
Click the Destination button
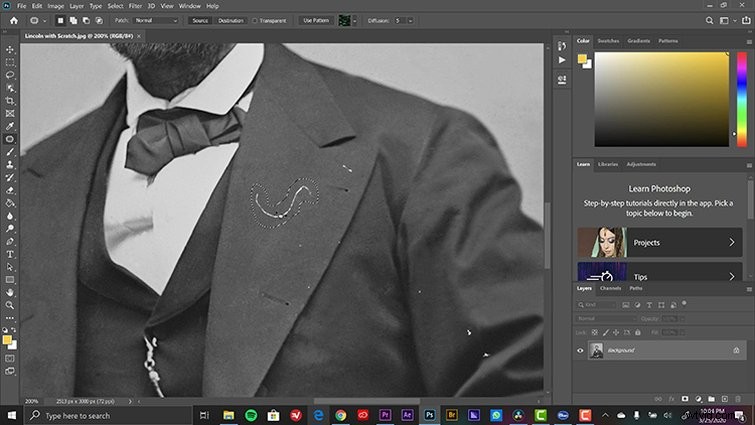[231, 21]
